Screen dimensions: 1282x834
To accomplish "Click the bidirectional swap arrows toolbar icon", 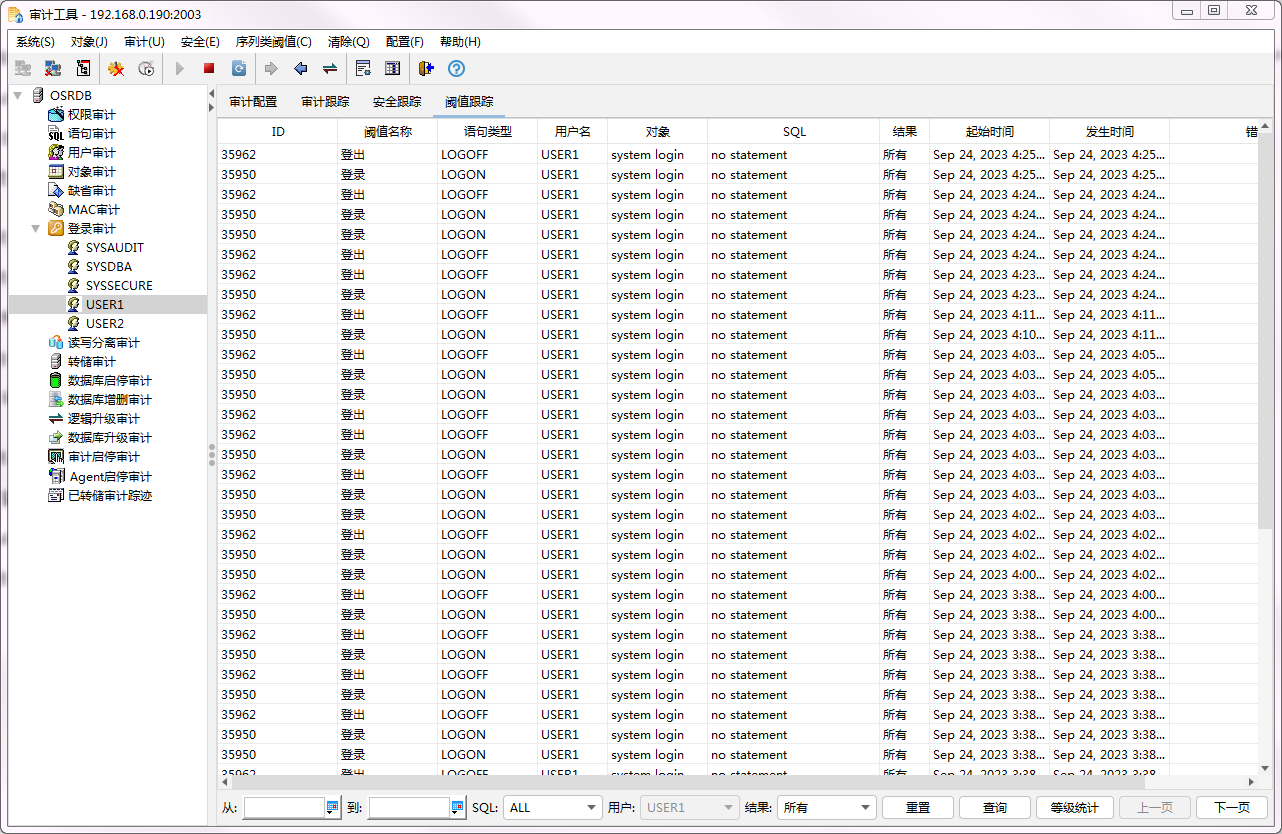I will (x=329, y=69).
